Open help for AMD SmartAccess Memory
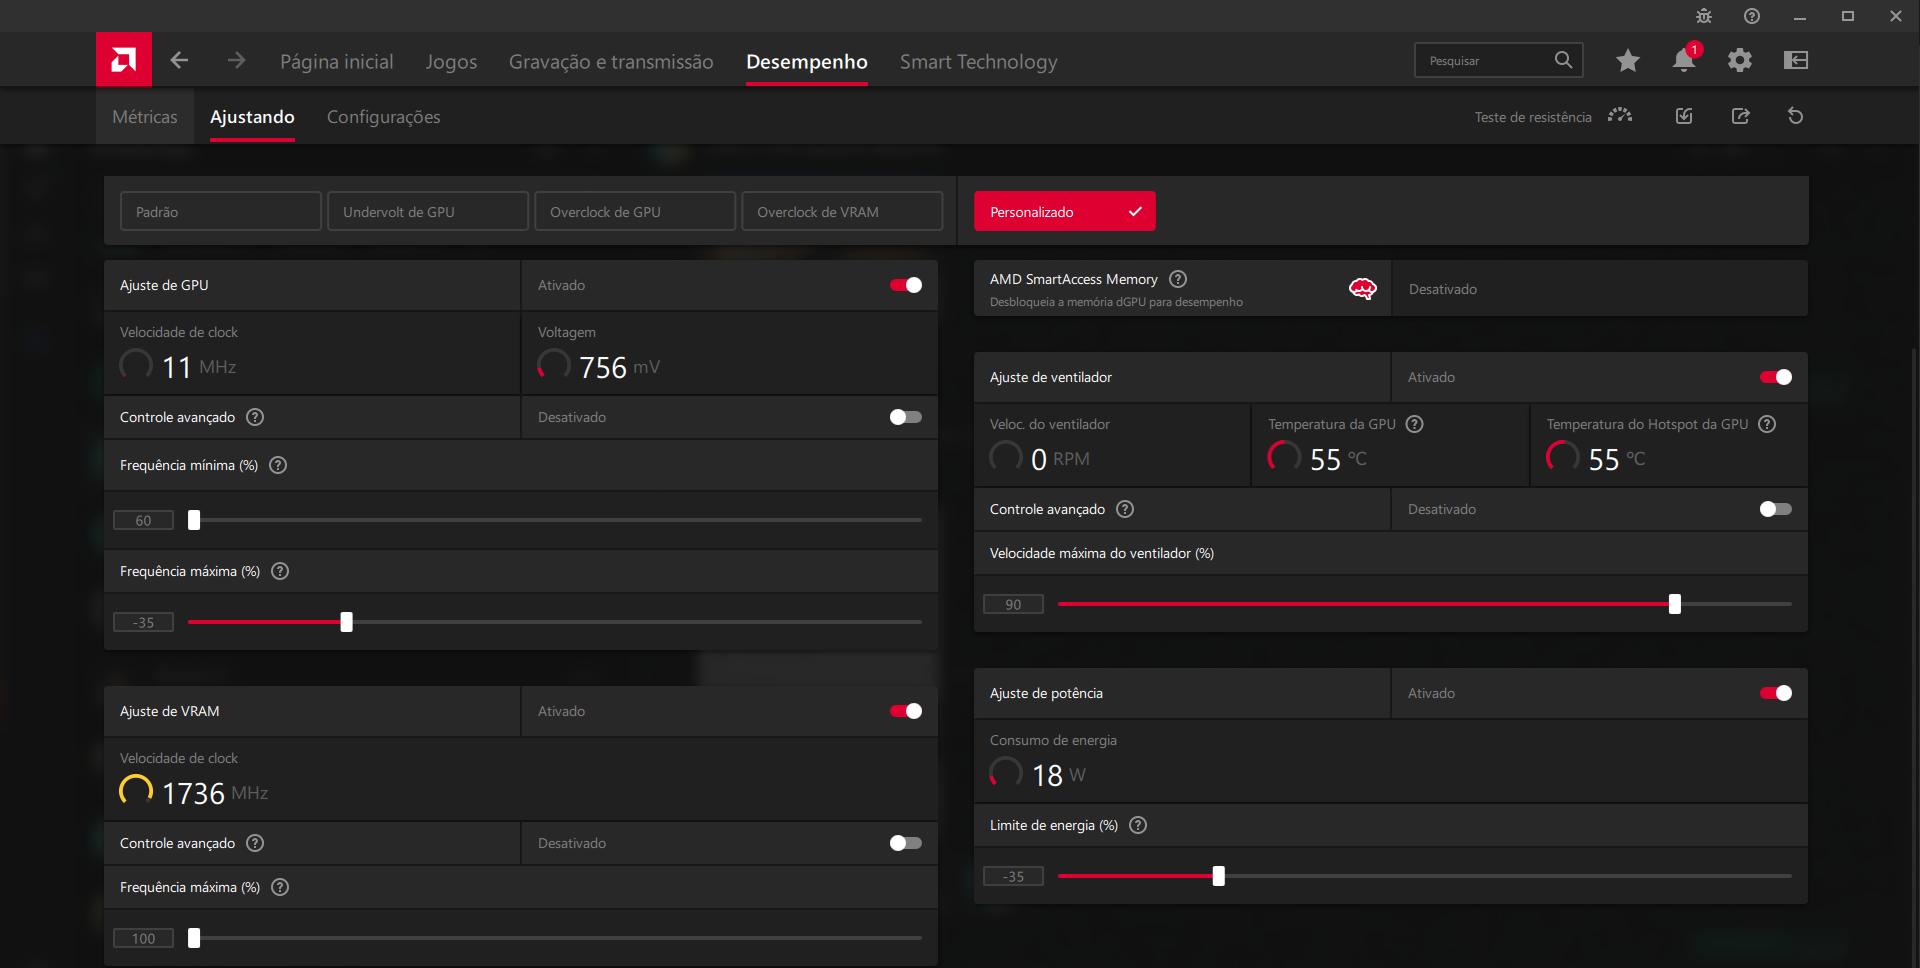The width and height of the screenshot is (1920, 968). [x=1178, y=279]
